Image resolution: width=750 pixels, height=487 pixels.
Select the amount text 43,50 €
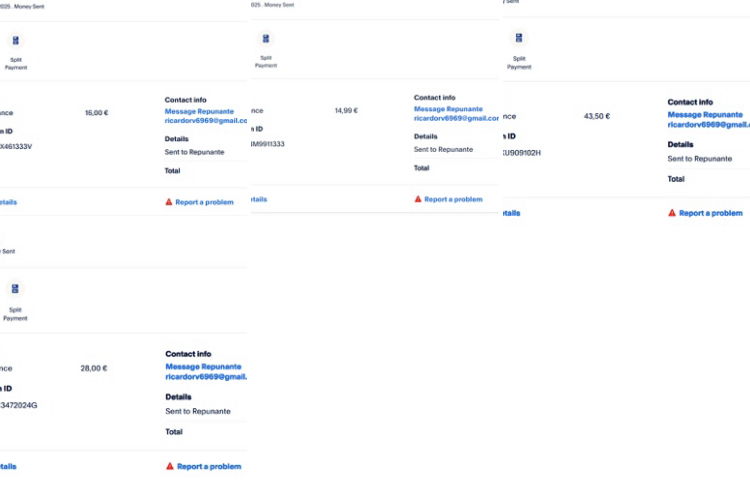coord(597,116)
